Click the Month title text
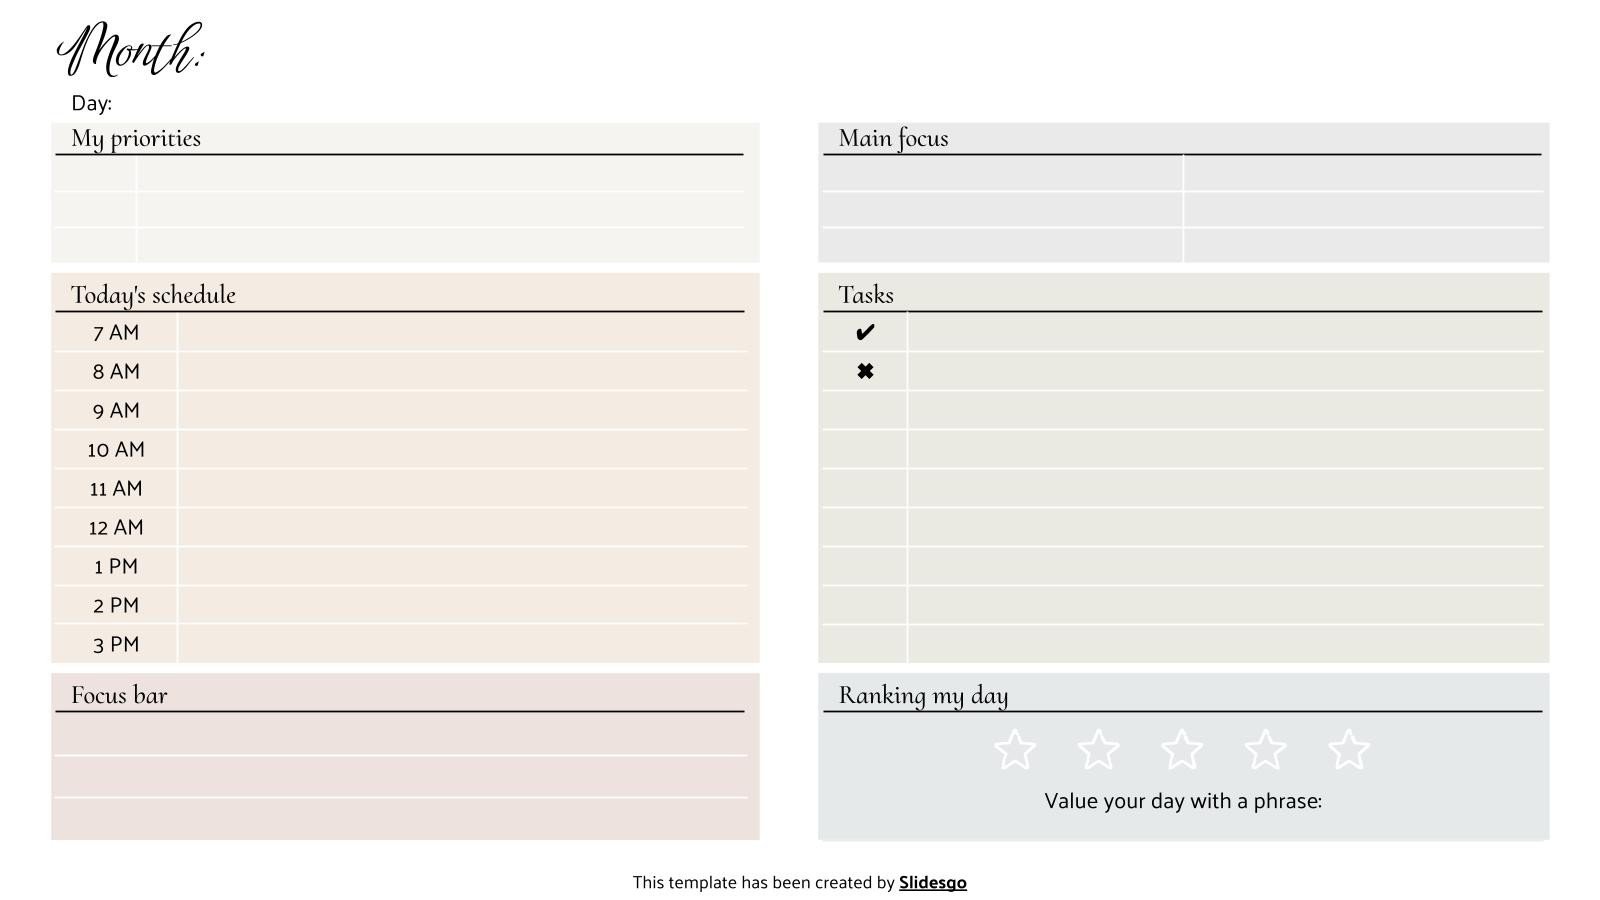The height and width of the screenshot is (900, 1600). (x=130, y=50)
